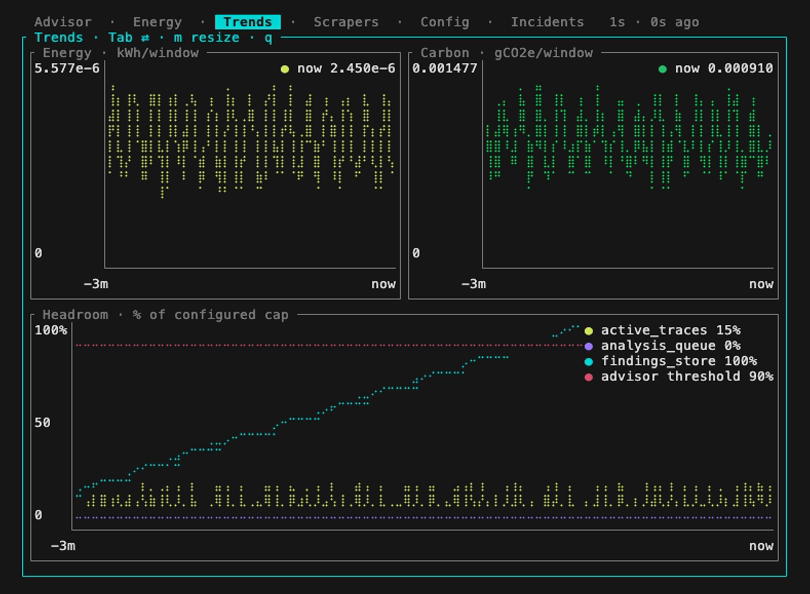Click the cyan findings_store legend dot

click(x=588, y=362)
